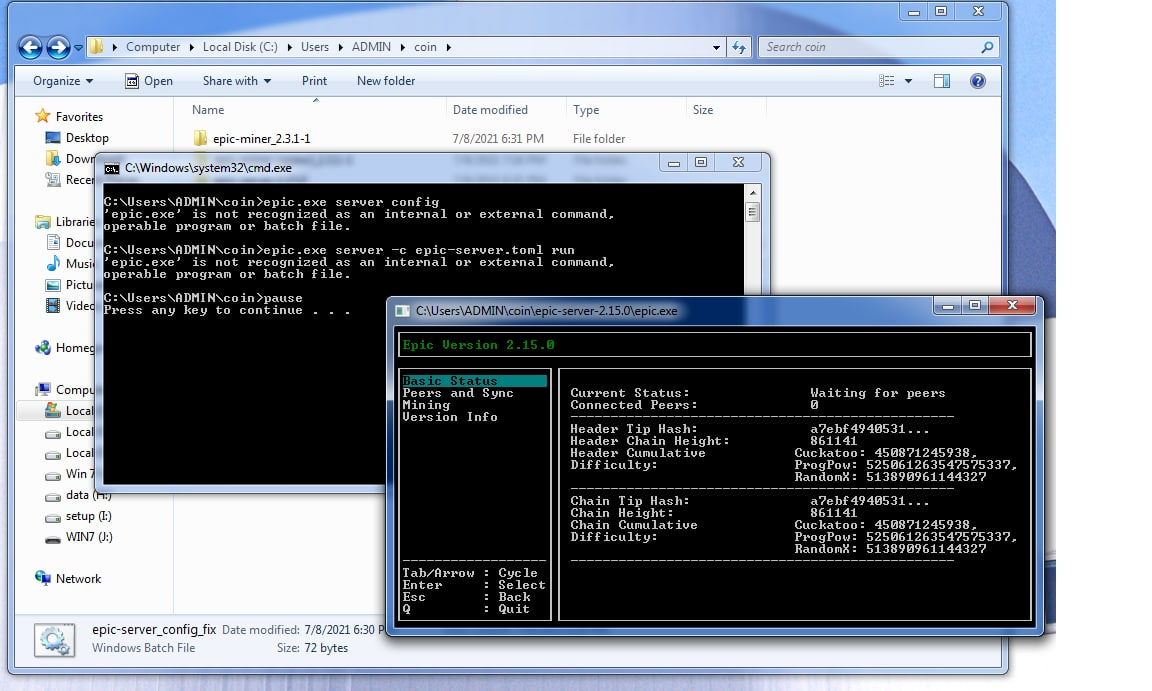Sort files by Date modified column
This screenshot has width=1152, height=691.
(x=490, y=109)
